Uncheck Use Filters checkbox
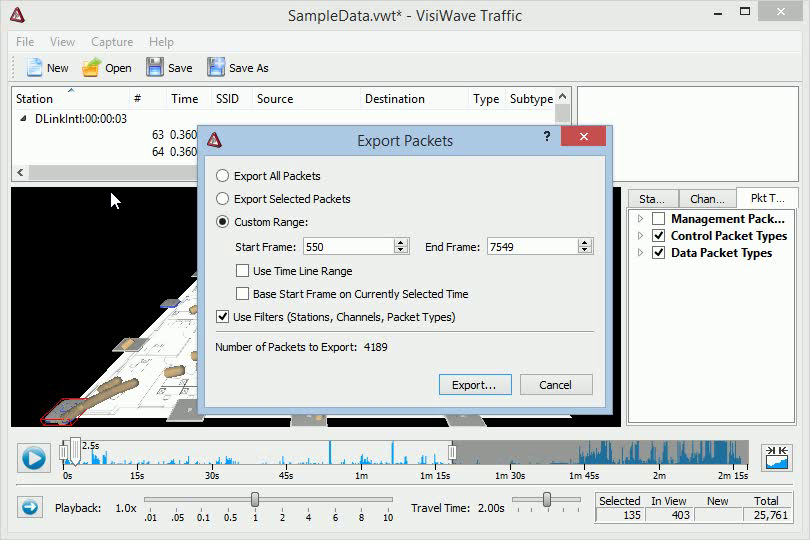 pos(222,317)
